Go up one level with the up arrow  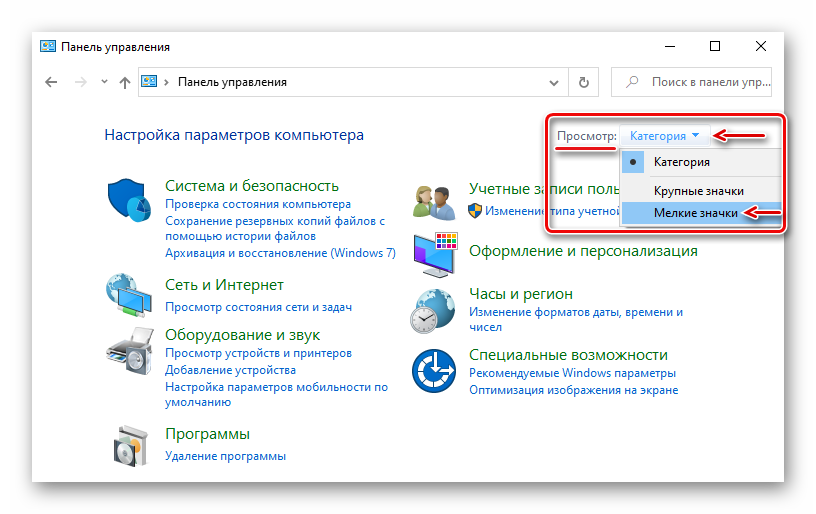coord(124,82)
